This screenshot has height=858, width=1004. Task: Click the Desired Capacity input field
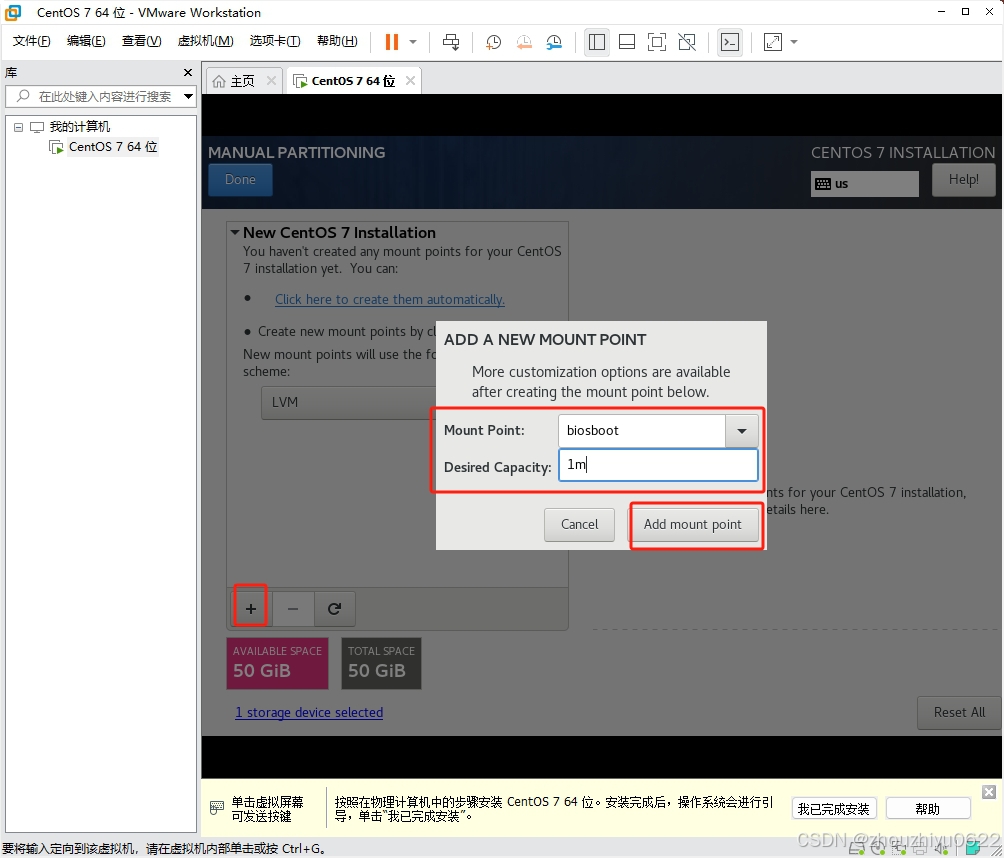[658, 465]
